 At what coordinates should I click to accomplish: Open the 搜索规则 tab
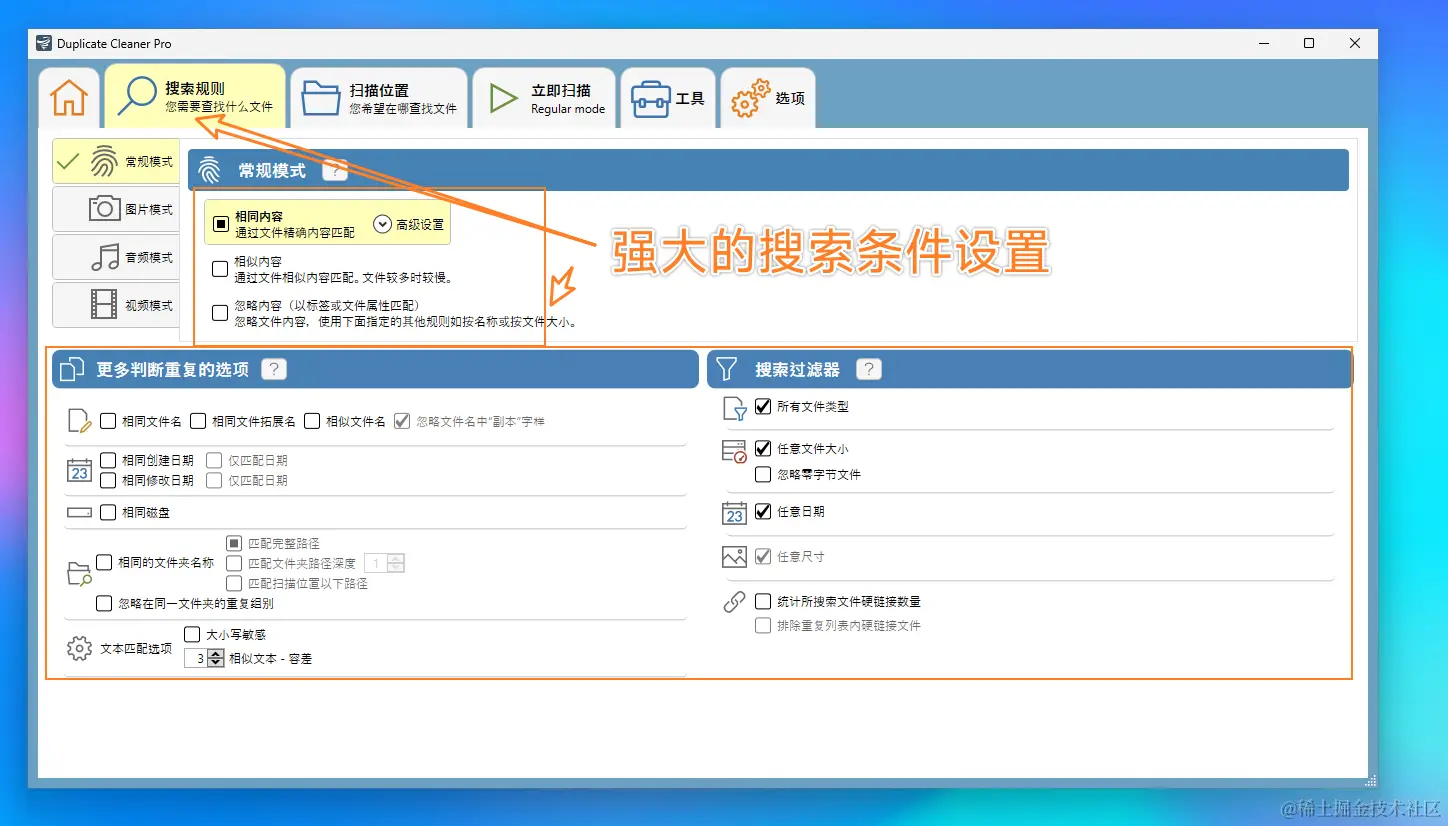[x=195, y=97]
